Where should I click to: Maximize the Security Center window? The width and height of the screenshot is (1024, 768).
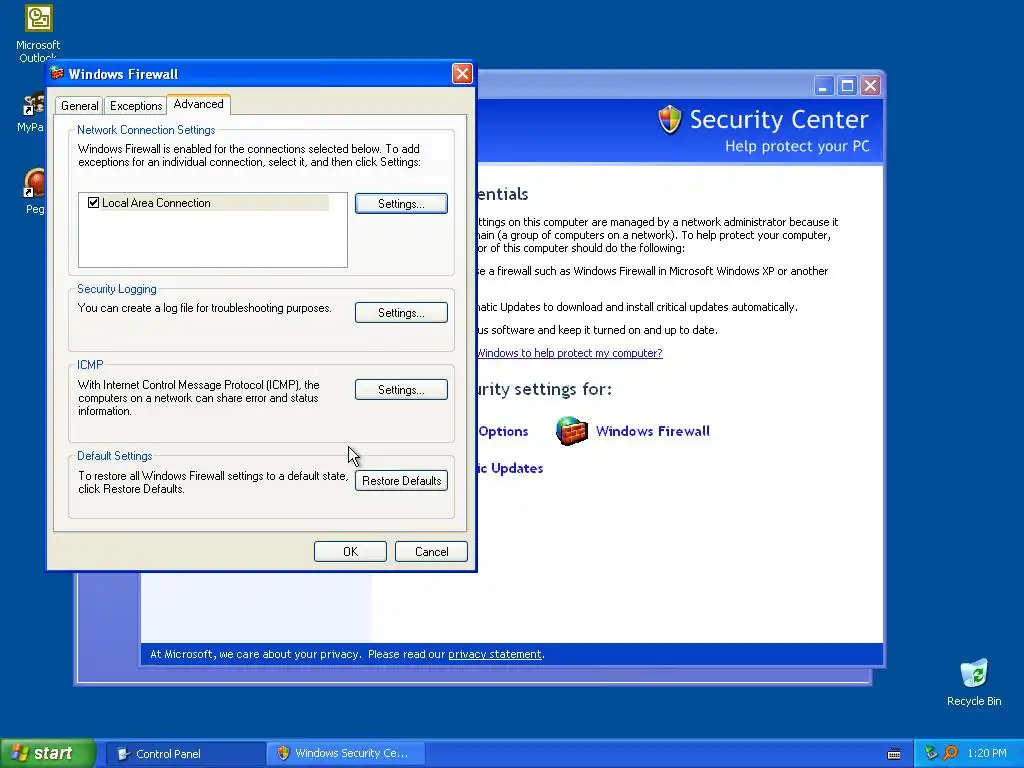coord(847,86)
